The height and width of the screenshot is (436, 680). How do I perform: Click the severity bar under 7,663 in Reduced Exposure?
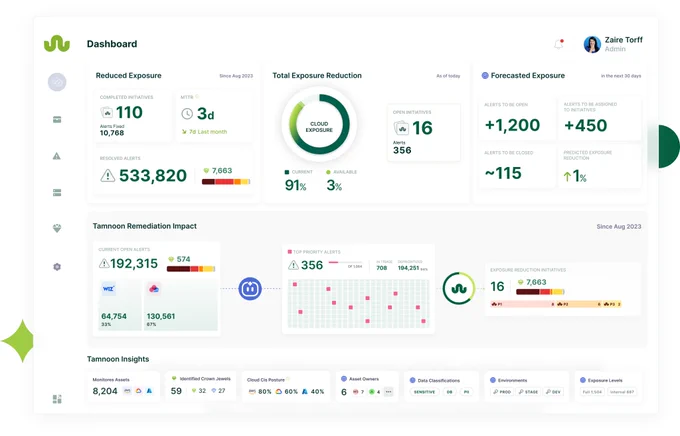click(x=226, y=181)
